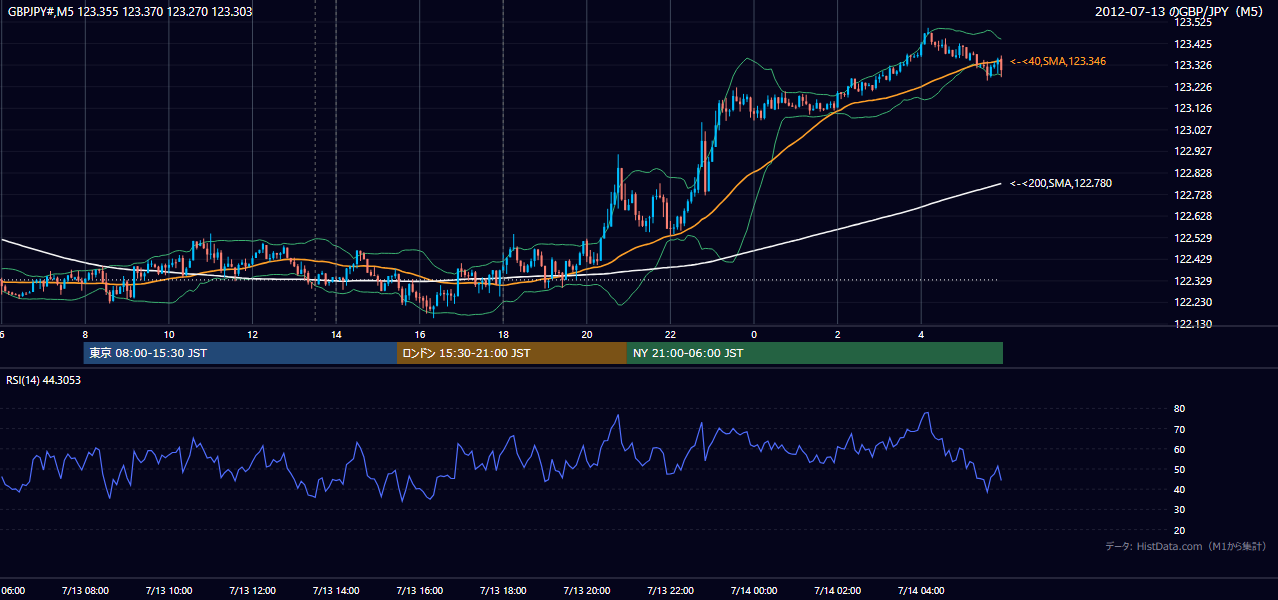Click price axis value 123.326
The width and height of the screenshot is (1278, 600).
point(1192,65)
